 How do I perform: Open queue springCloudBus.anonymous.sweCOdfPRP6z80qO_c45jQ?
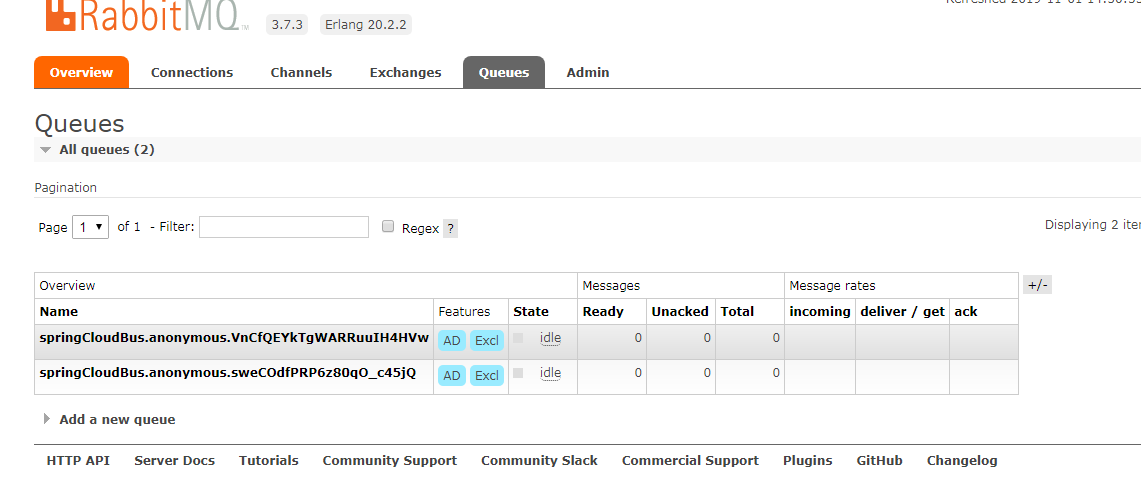pos(228,372)
